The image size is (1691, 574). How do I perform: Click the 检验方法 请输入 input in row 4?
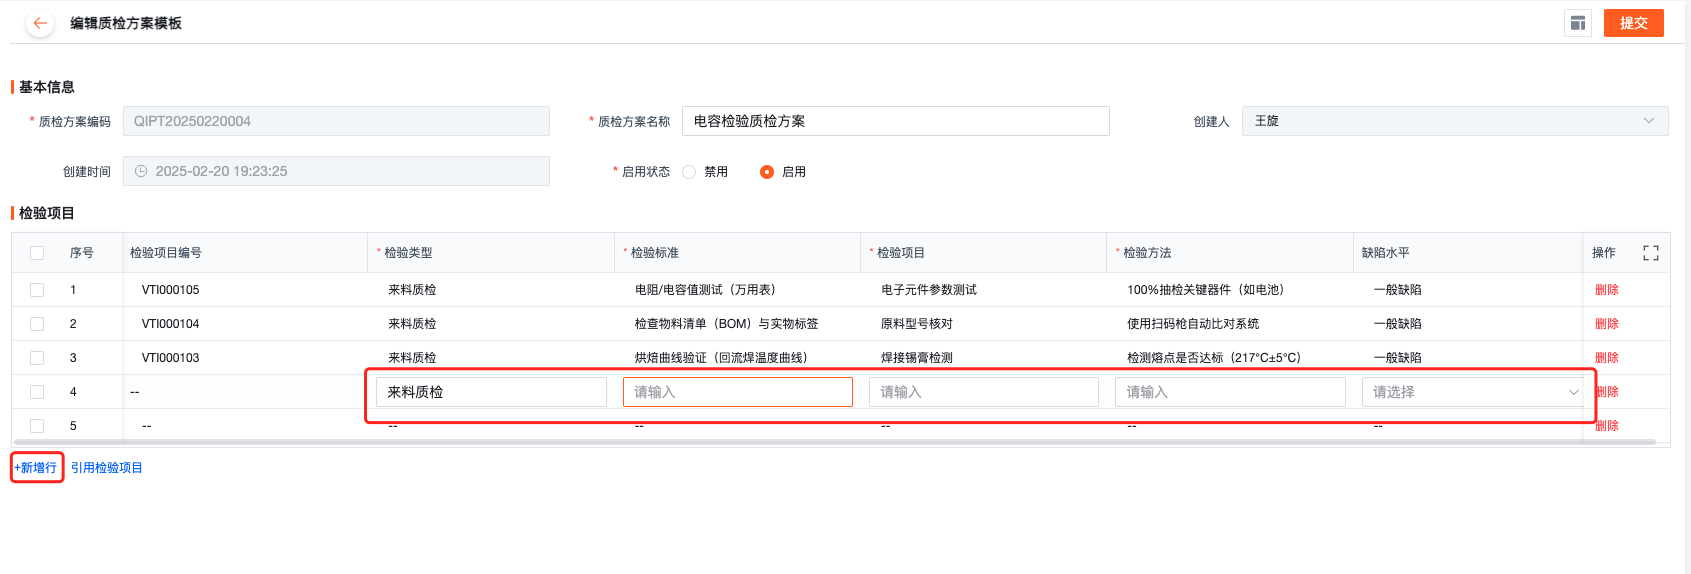click(x=1230, y=392)
